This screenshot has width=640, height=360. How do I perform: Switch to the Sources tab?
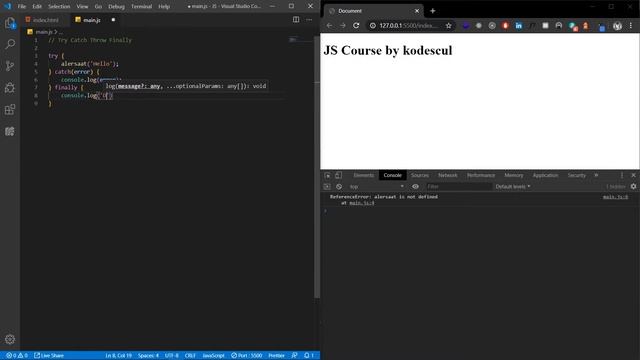pos(420,175)
